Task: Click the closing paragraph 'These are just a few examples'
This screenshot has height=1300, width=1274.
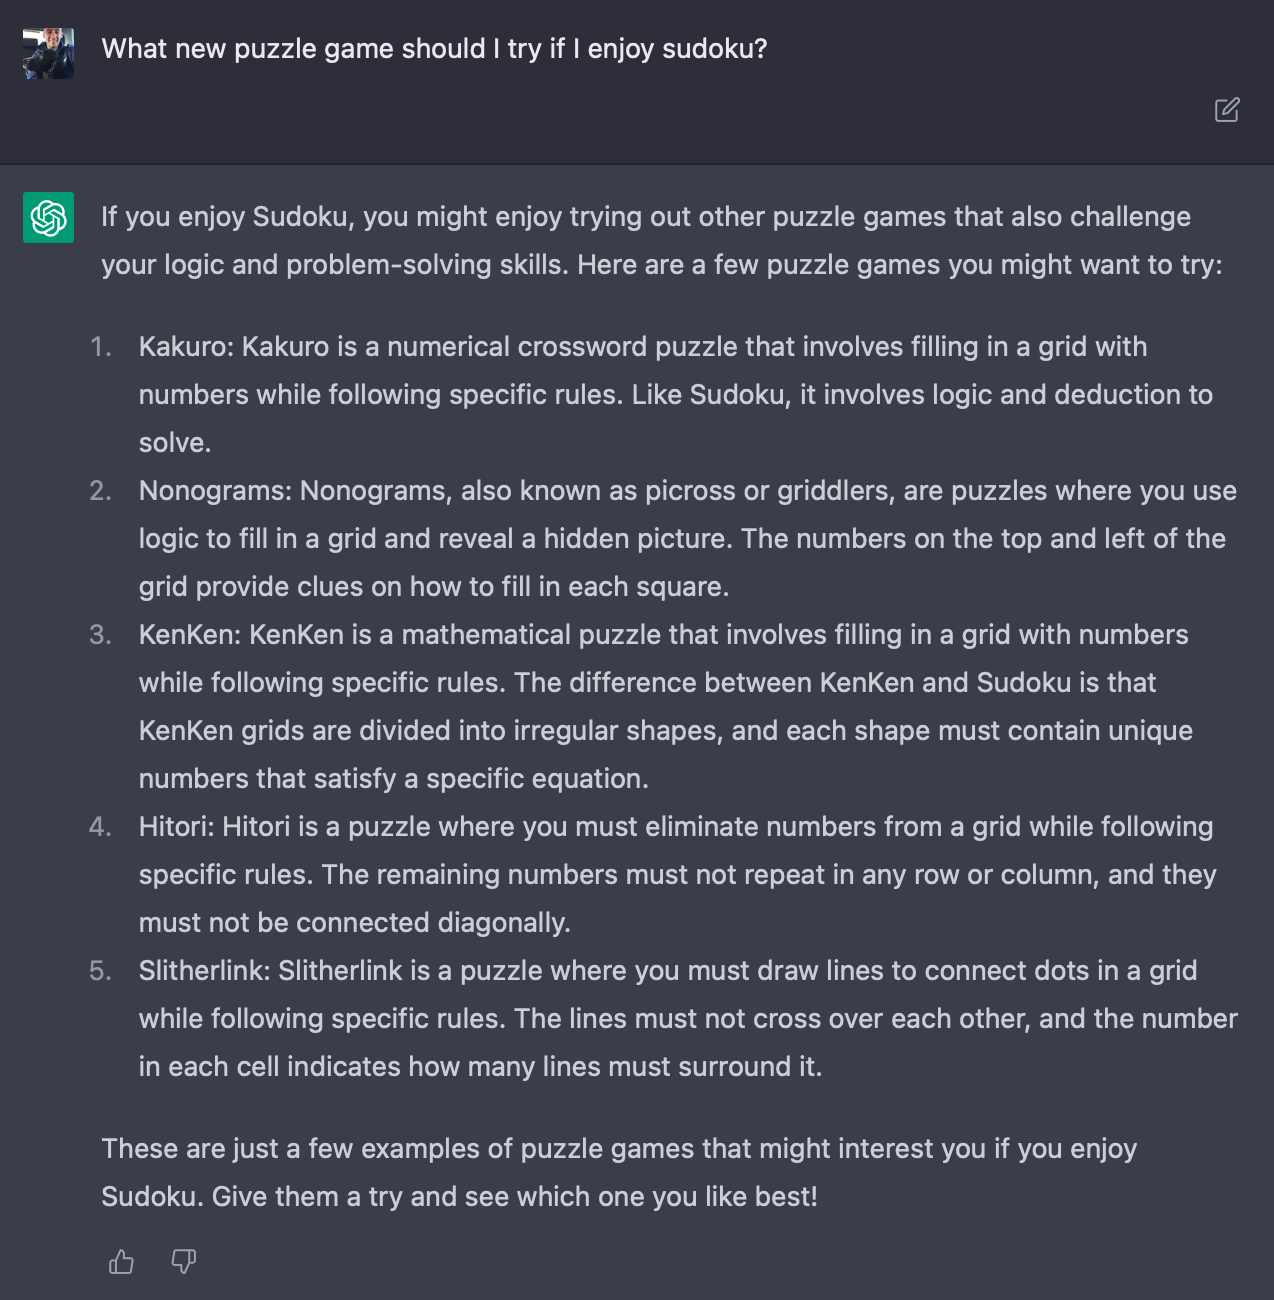Action: click(619, 1173)
